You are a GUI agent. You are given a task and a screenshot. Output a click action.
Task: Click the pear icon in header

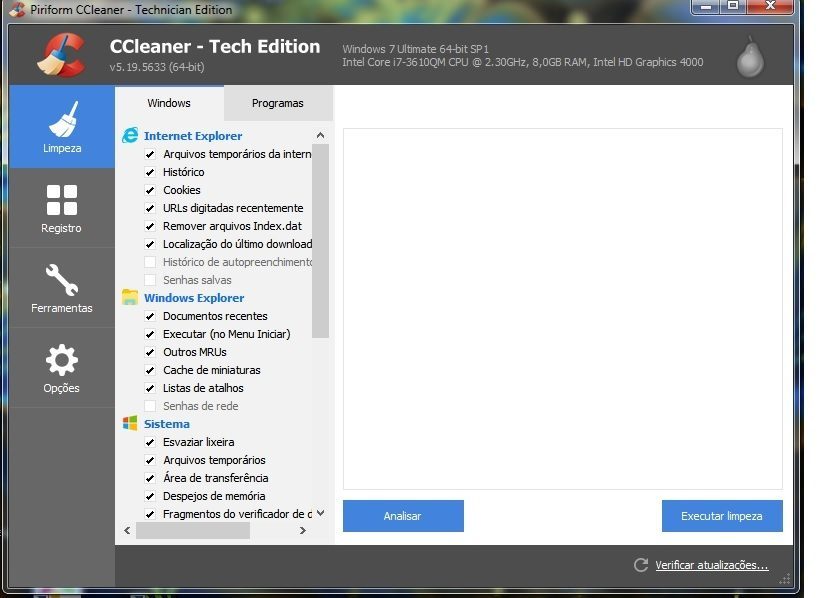pos(749,57)
